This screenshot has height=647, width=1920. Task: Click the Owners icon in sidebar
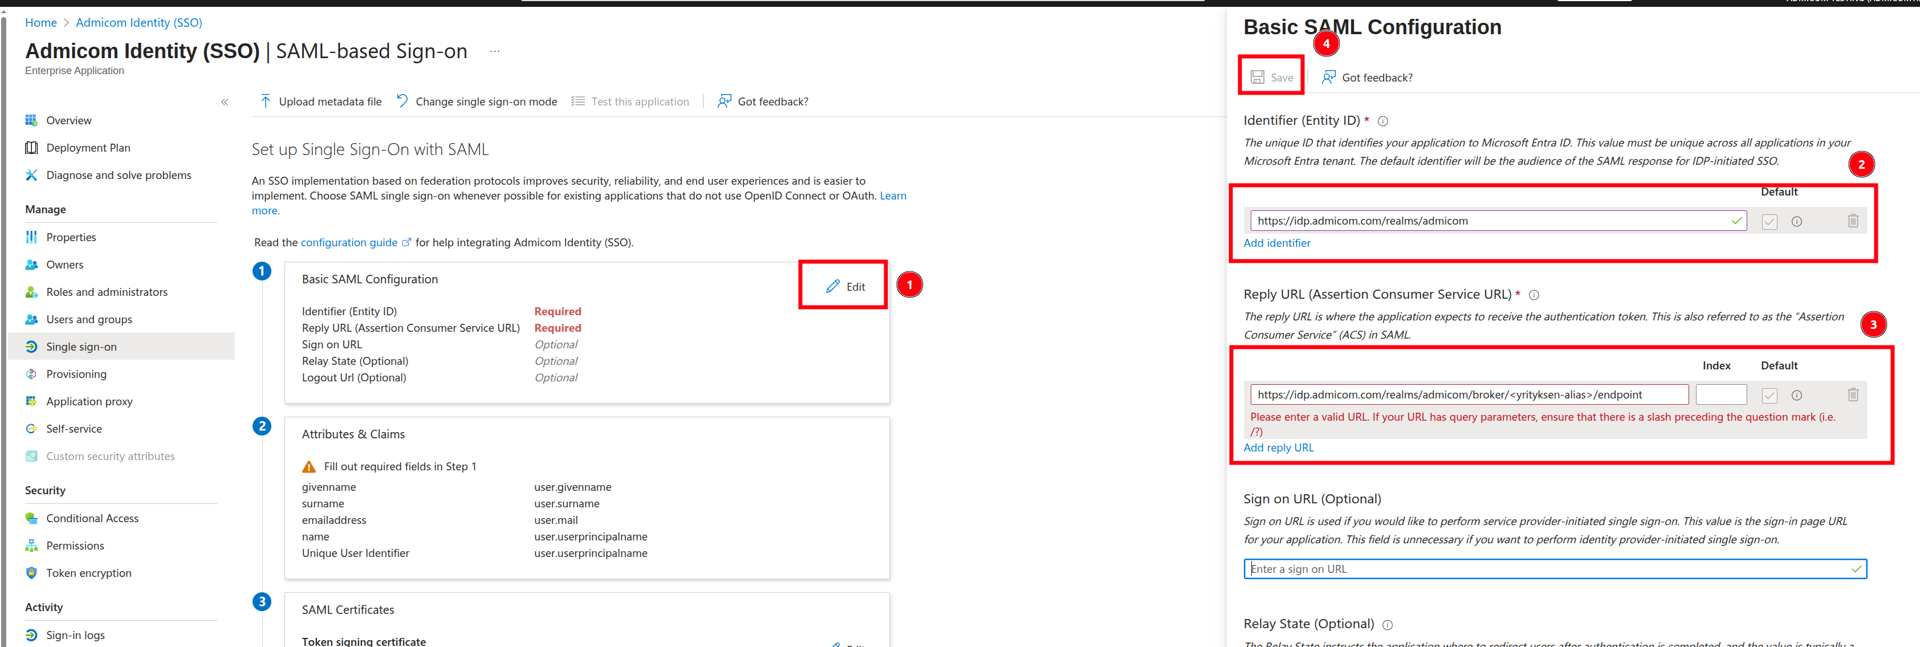point(32,265)
